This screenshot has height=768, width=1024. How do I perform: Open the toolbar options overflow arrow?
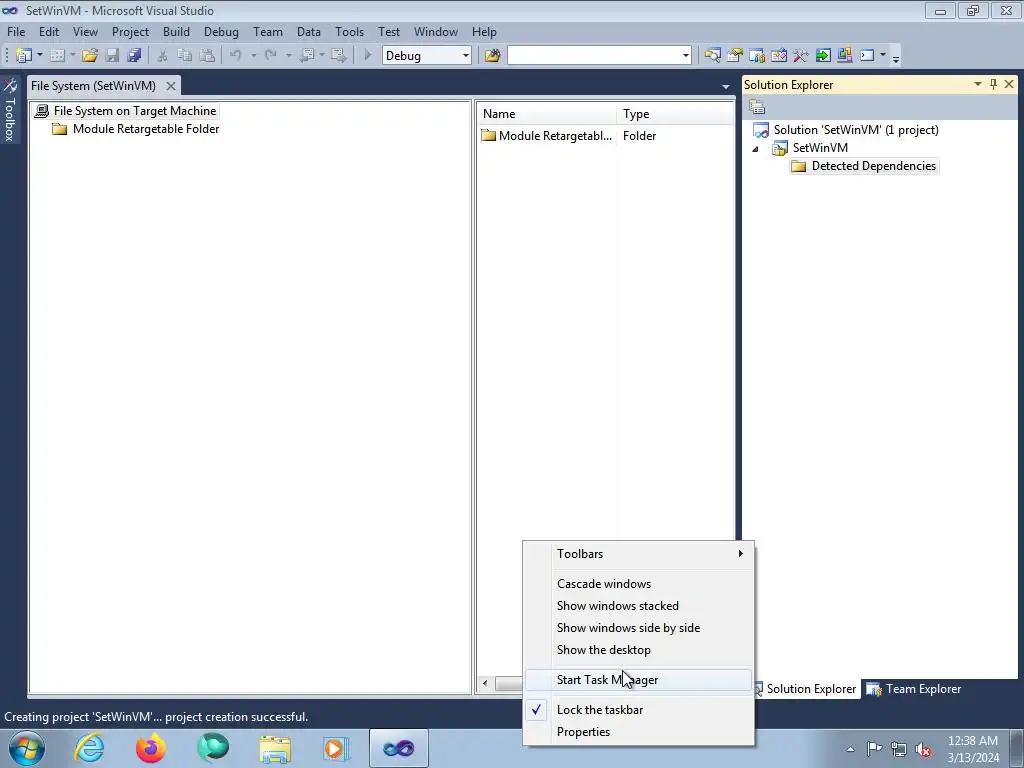tap(895, 57)
